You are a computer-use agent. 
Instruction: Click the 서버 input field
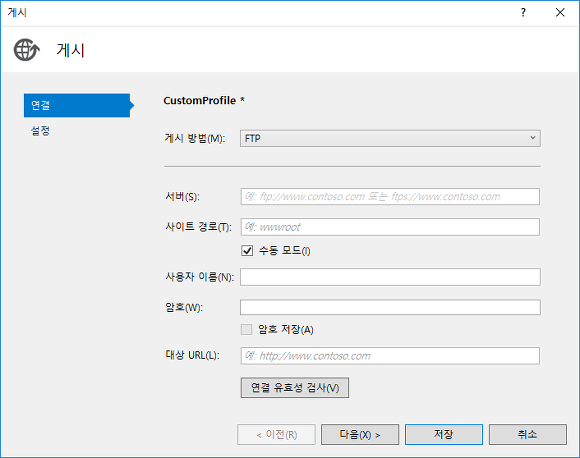click(390, 196)
